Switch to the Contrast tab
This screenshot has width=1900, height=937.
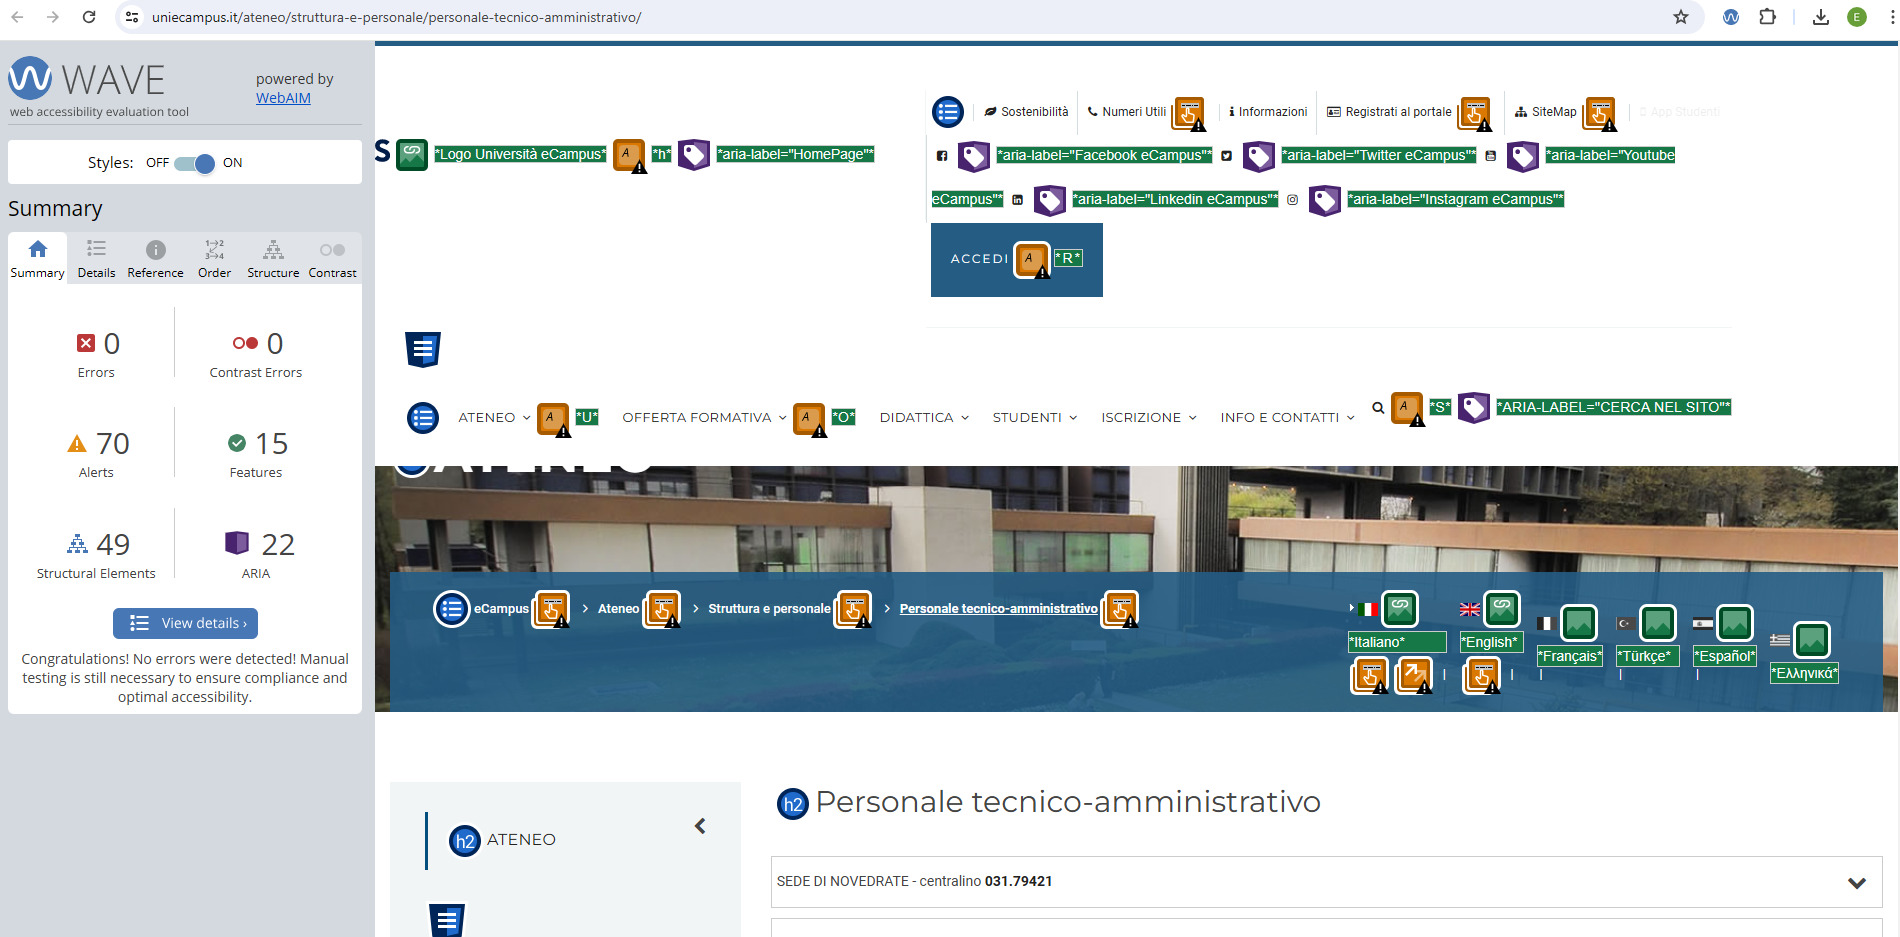tap(332, 258)
